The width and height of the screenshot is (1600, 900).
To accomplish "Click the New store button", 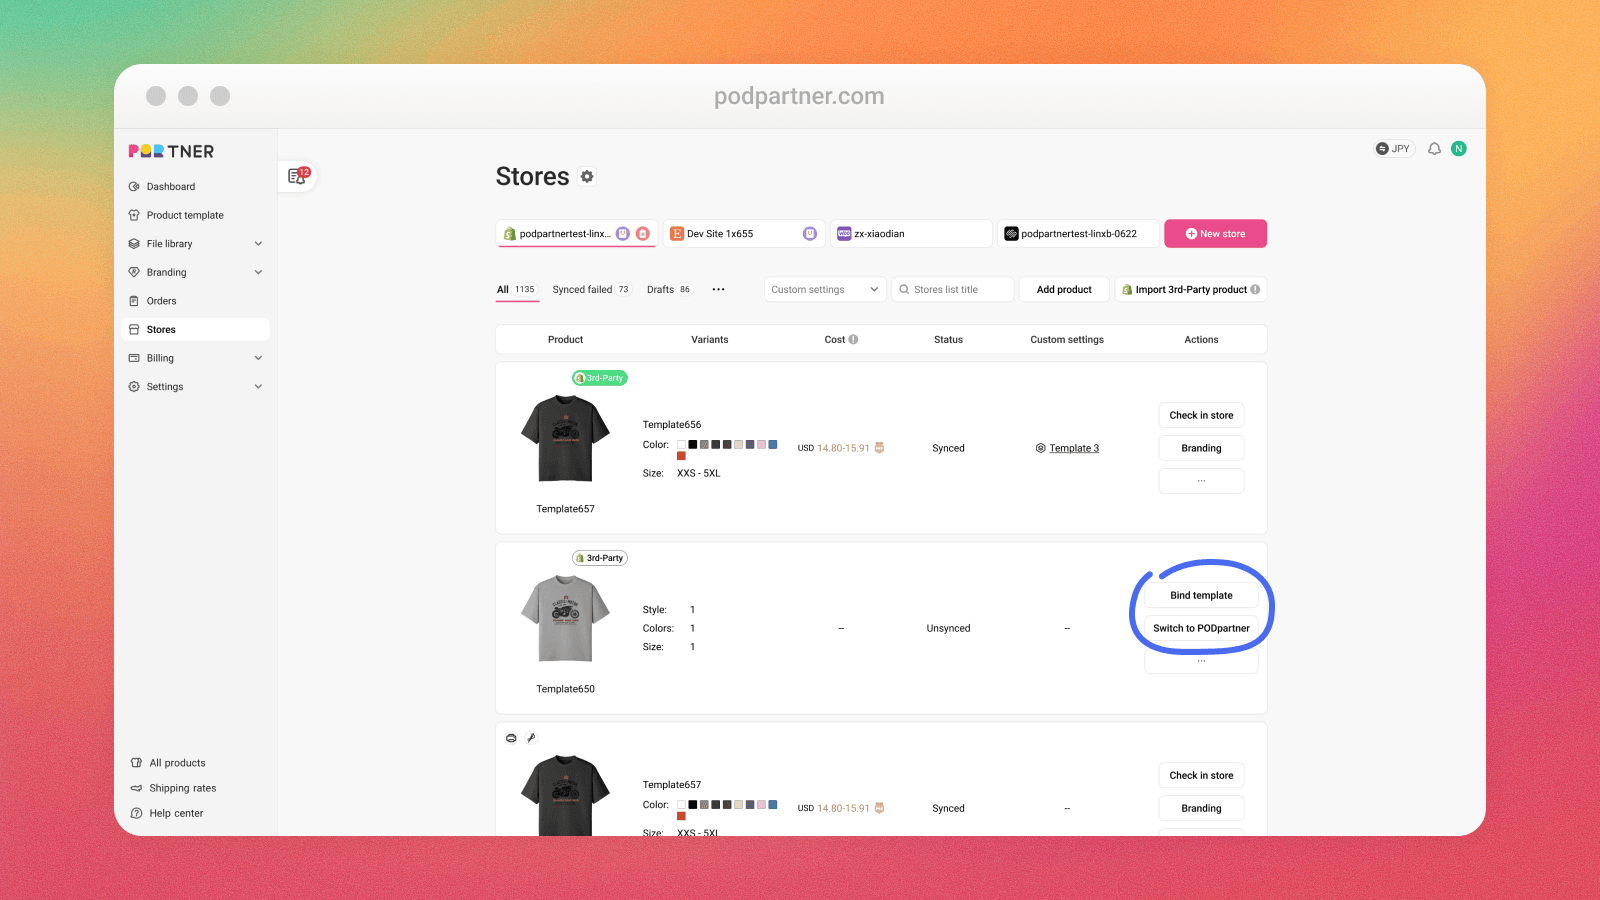I will pyautogui.click(x=1215, y=233).
